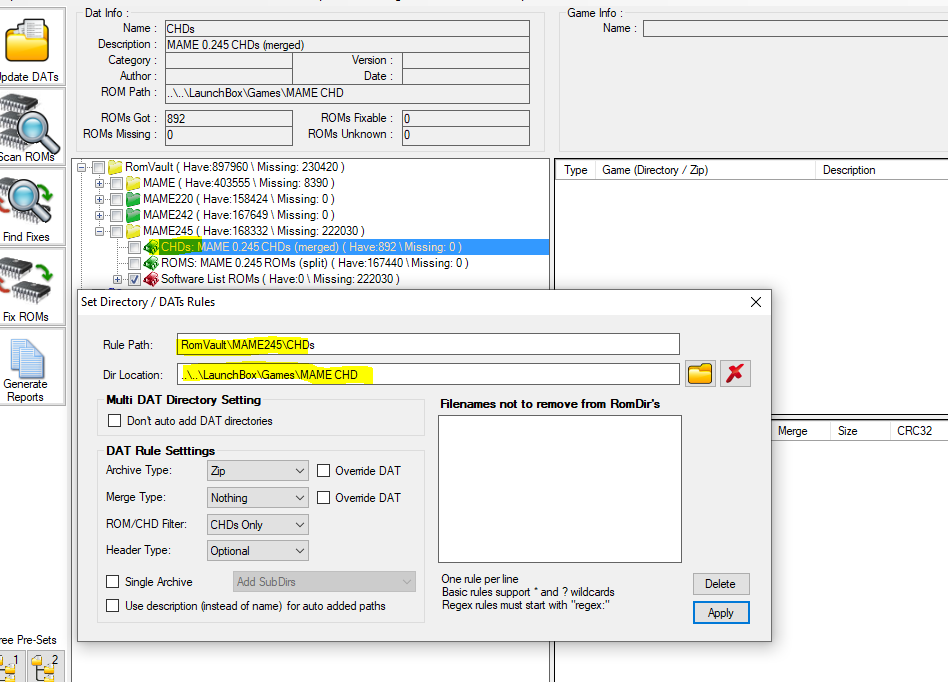Toggle the MAME245 tree checkbox
Viewport: 948px width, 682px height.
[117, 232]
